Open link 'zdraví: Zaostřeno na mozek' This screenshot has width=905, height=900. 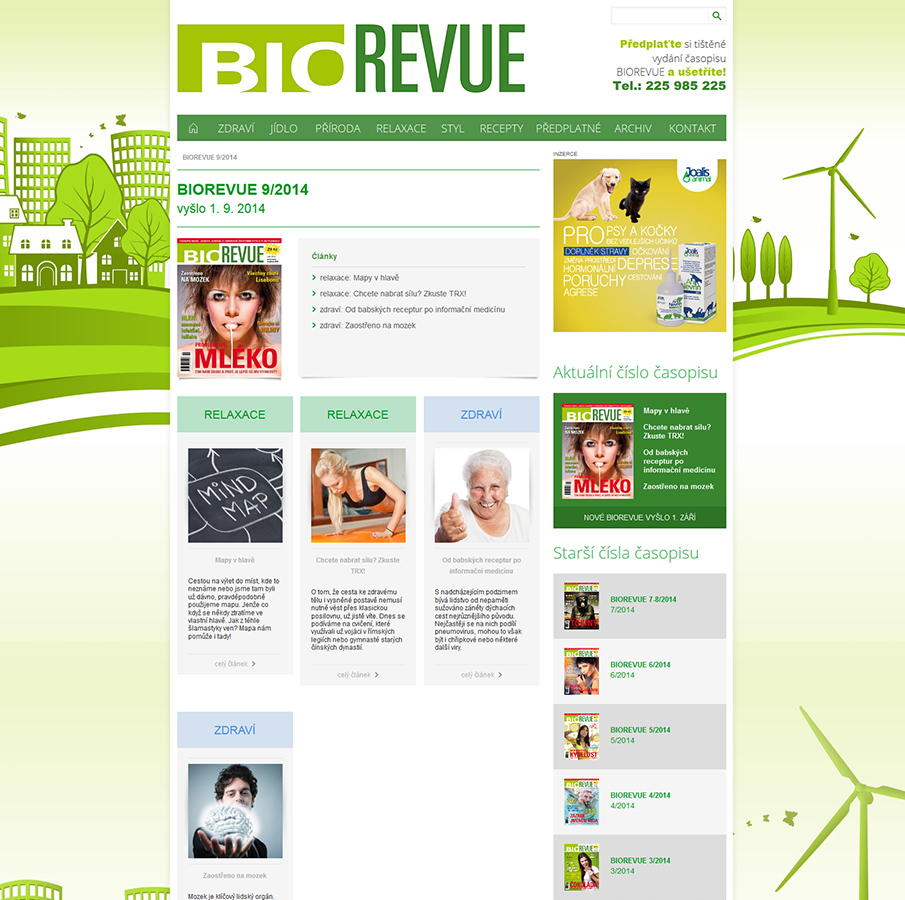pyautogui.click(x=367, y=325)
